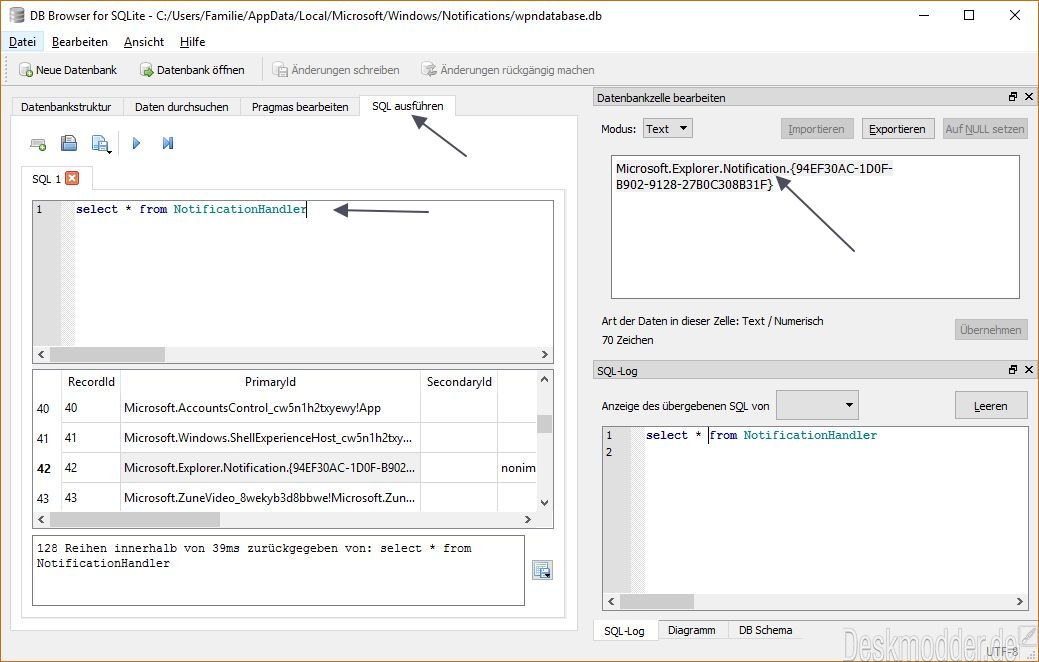Viewport: 1039px width, 662px height.
Task: Click Neue Datenbank in the toolbar
Action: pyautogui.click(x=68, y=70)
